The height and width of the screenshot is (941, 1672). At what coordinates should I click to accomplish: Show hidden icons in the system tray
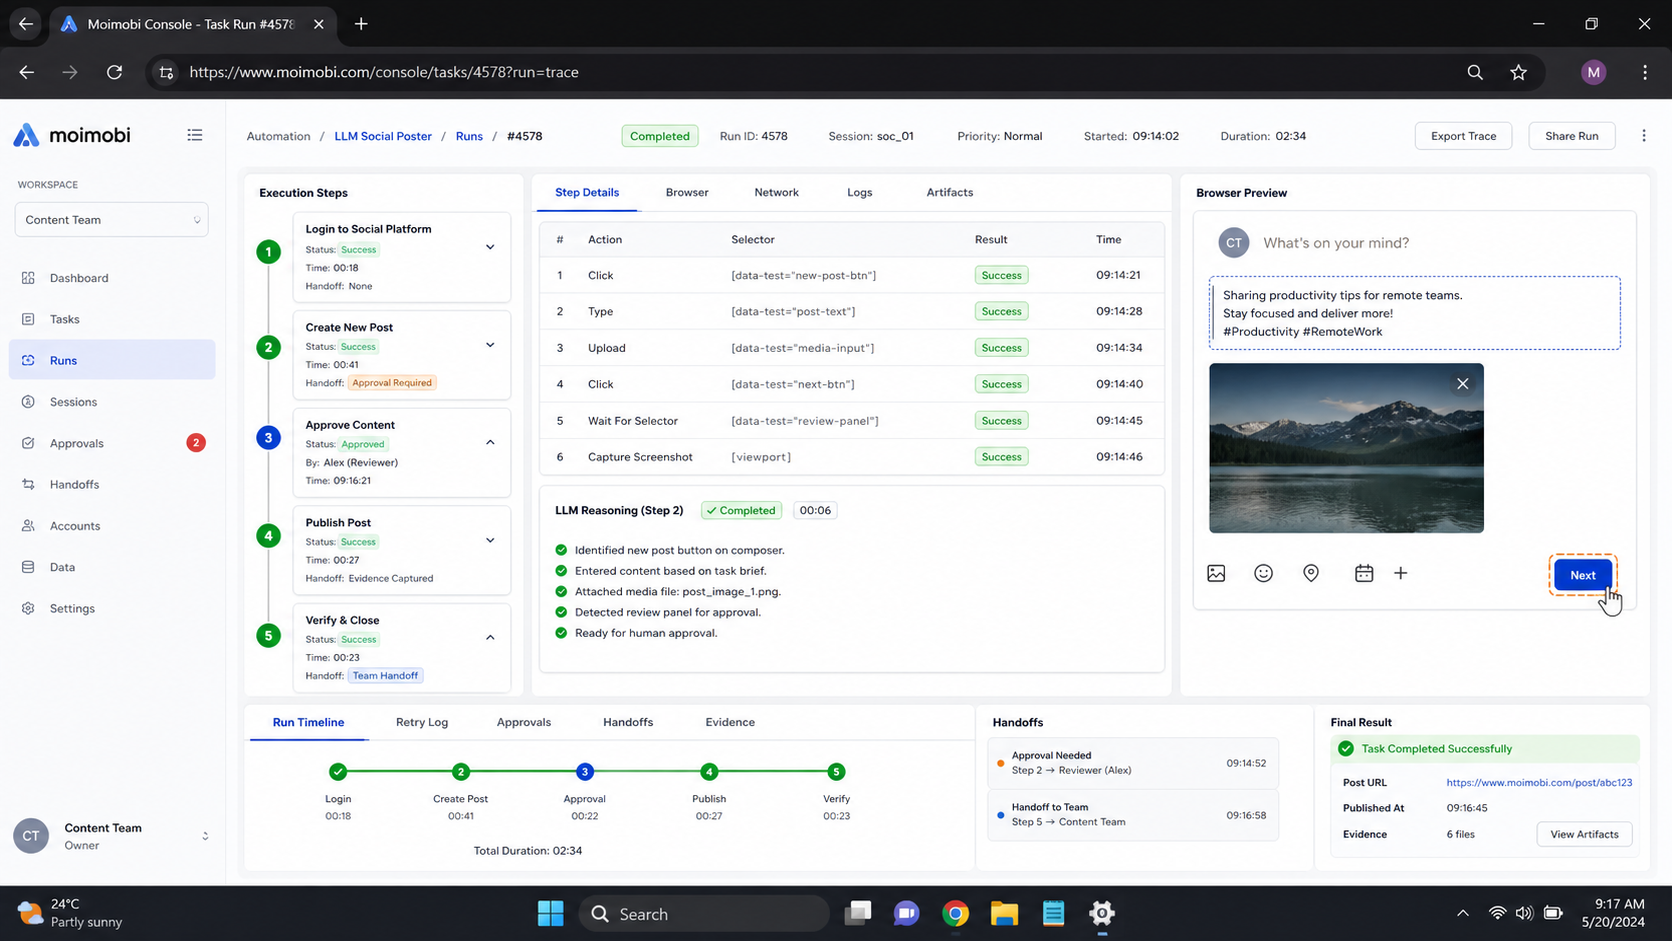[x=1462, y=913]
